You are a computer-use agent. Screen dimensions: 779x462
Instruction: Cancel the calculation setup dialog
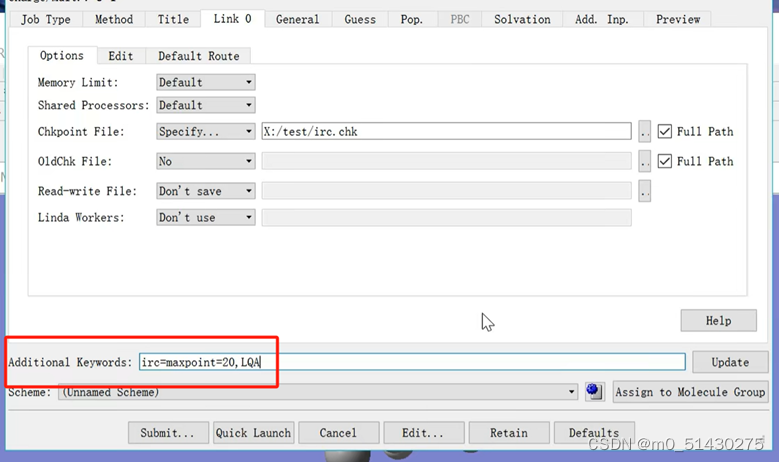click(338, 433)
